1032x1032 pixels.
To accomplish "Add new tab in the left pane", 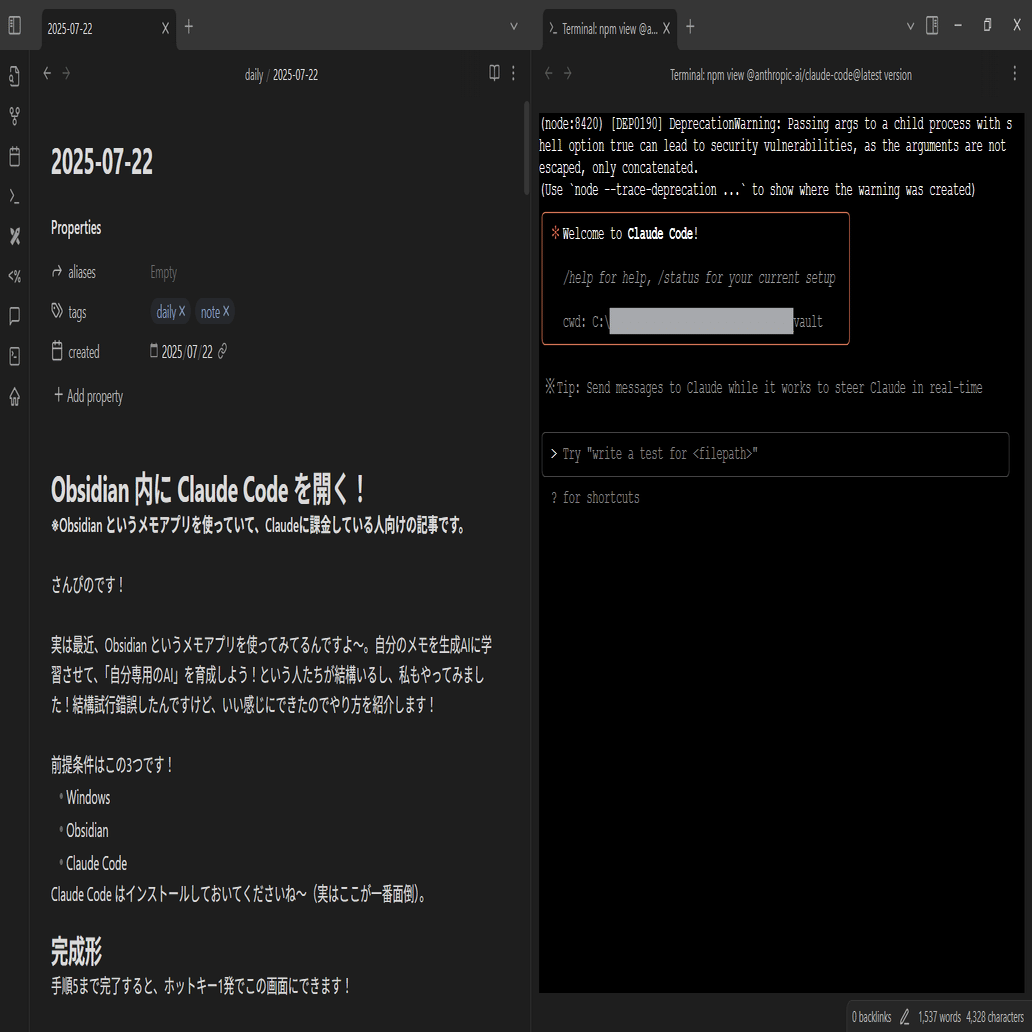I will point(189,26).
